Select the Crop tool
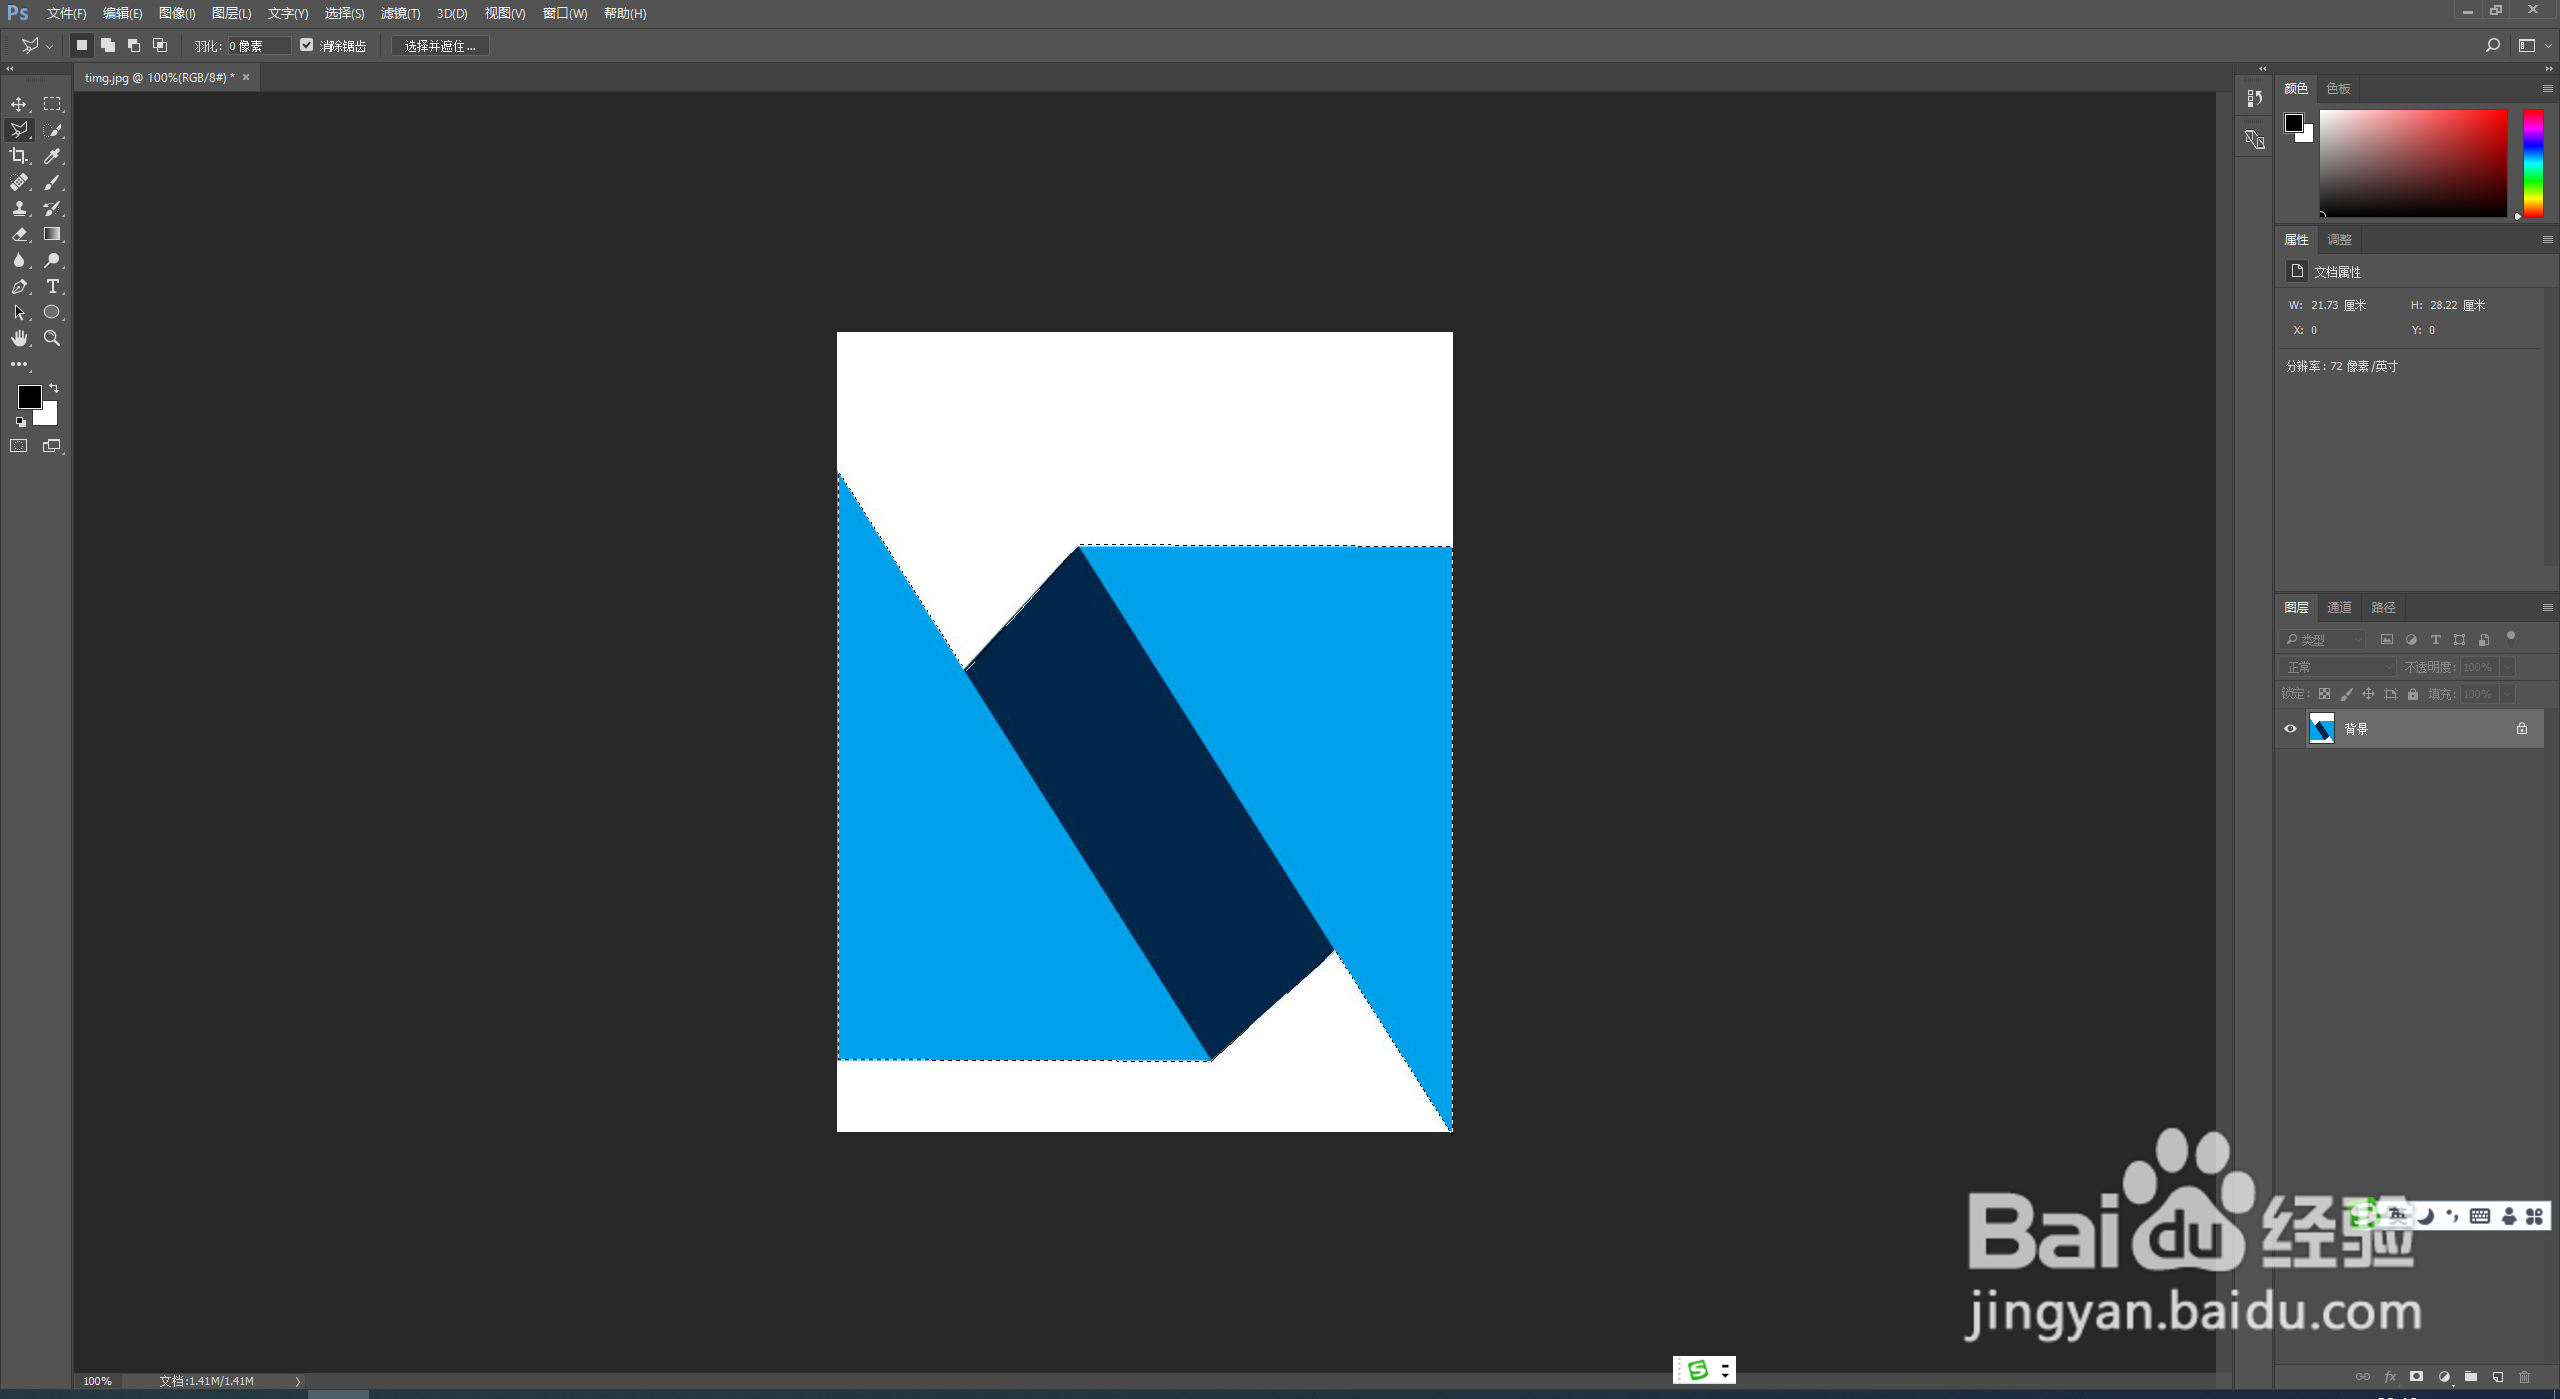Image resolution: width=2560 pixels, height=1399 pixels. (x=19, y=156)
